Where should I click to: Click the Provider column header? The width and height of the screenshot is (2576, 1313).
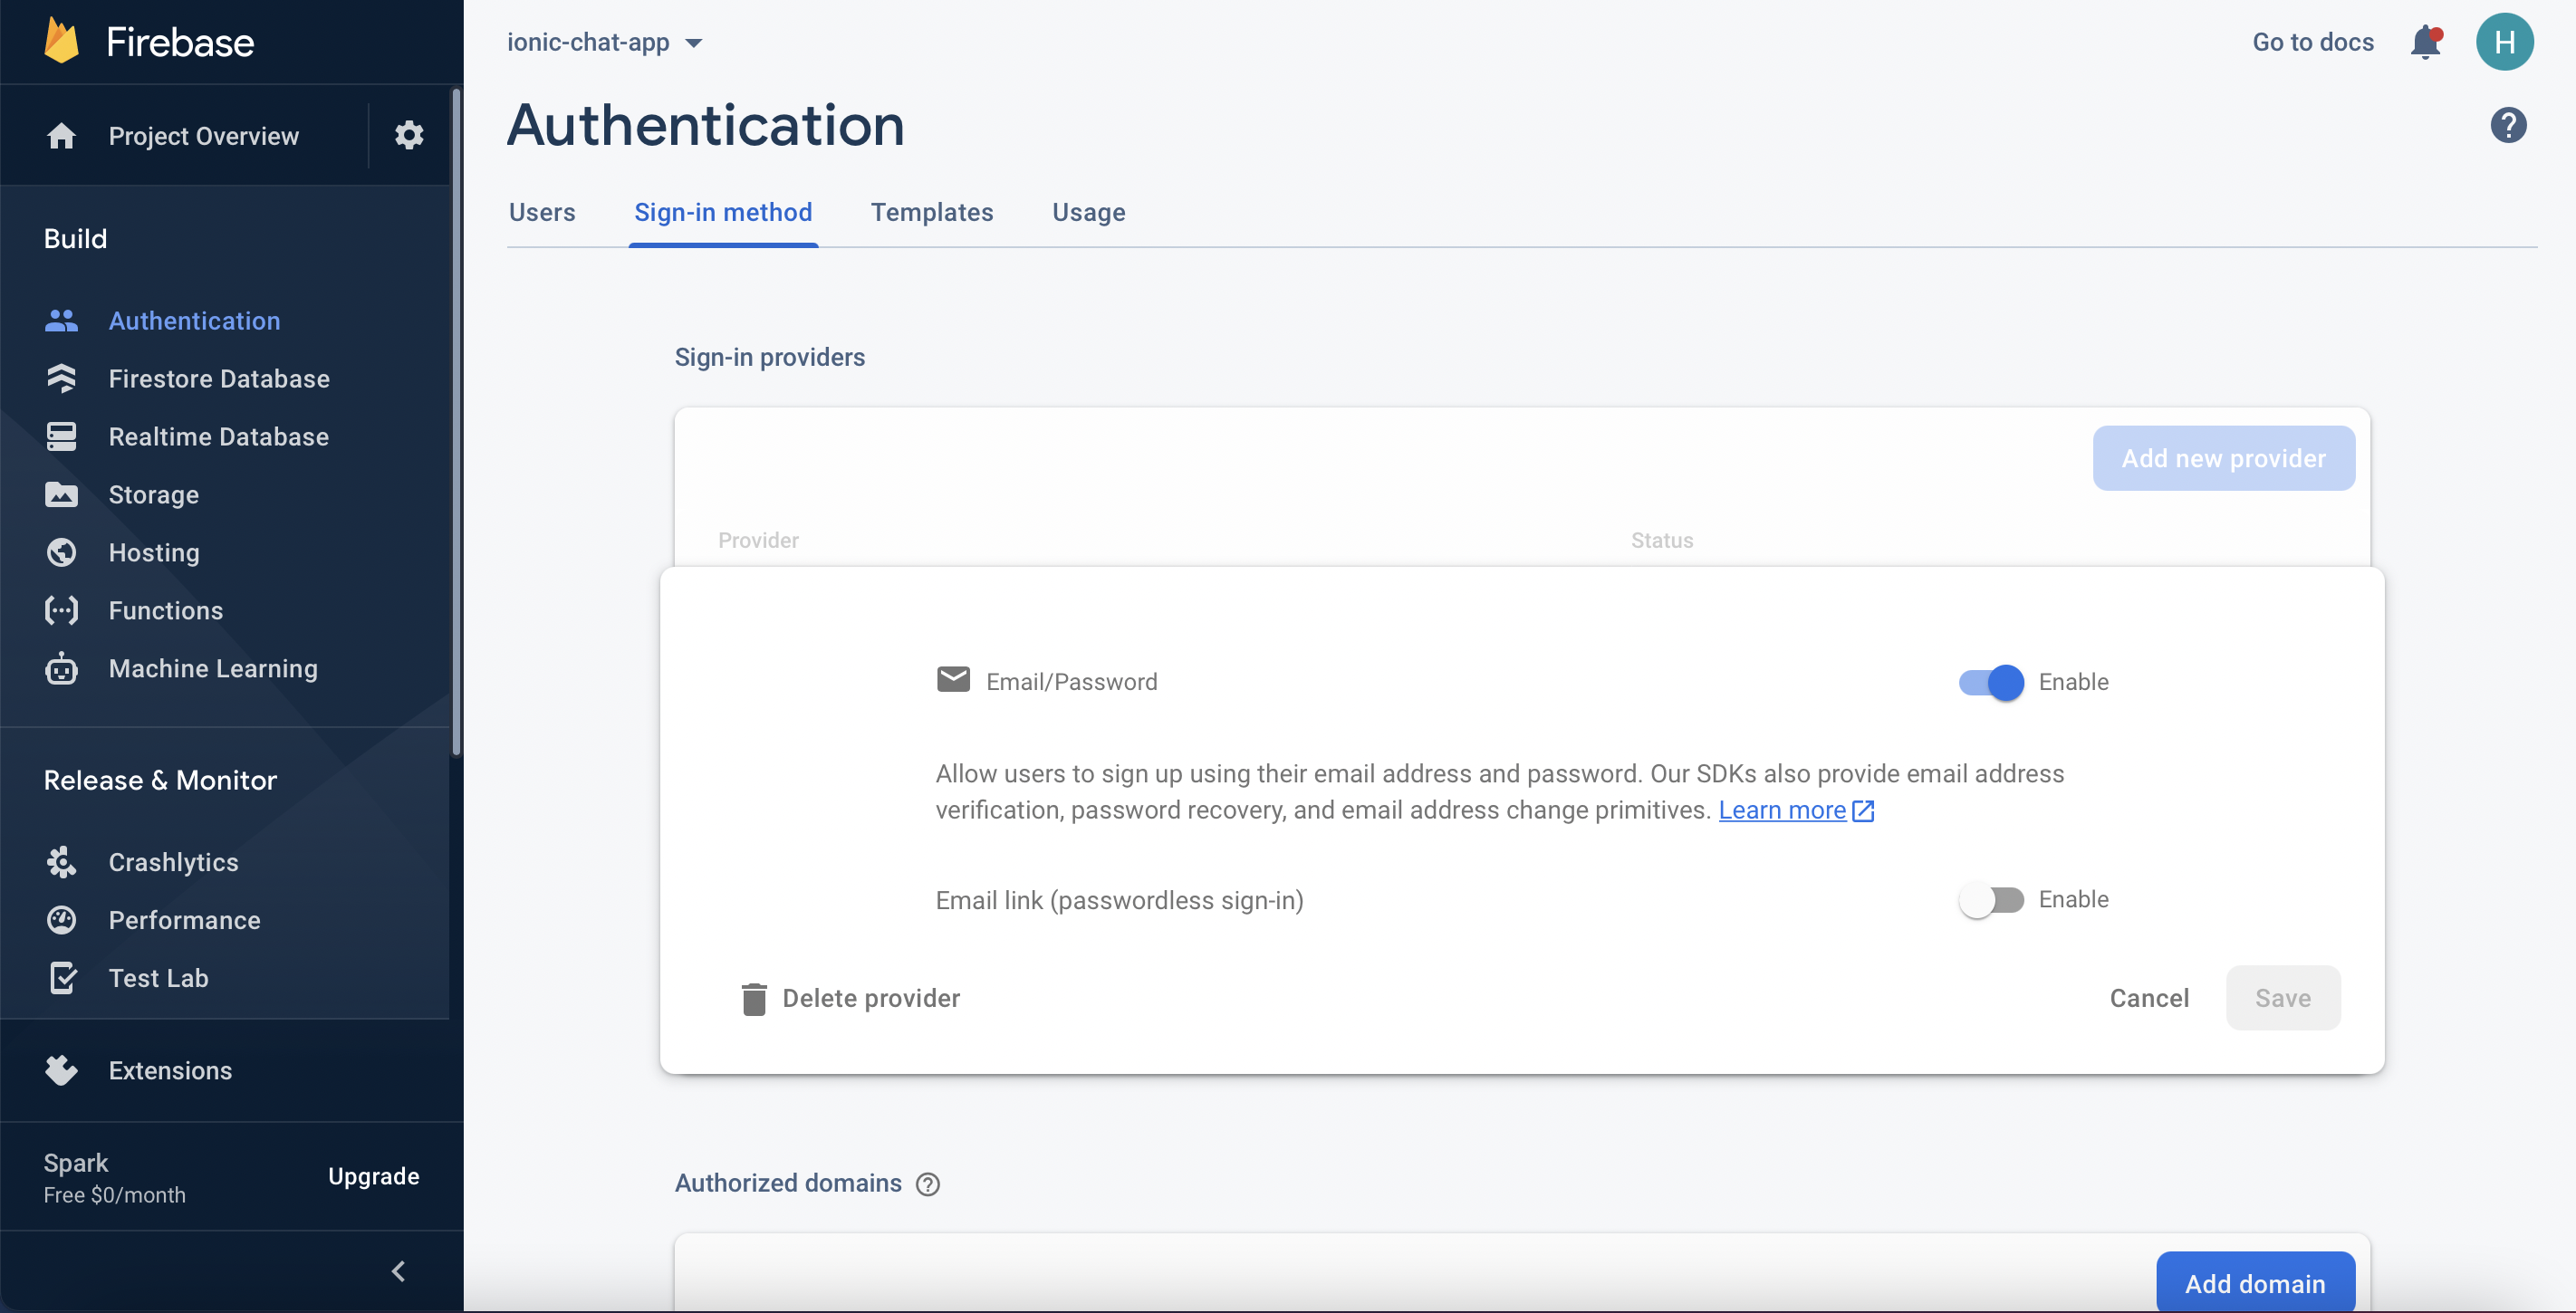pyautogui.click(x=758, y=540)
